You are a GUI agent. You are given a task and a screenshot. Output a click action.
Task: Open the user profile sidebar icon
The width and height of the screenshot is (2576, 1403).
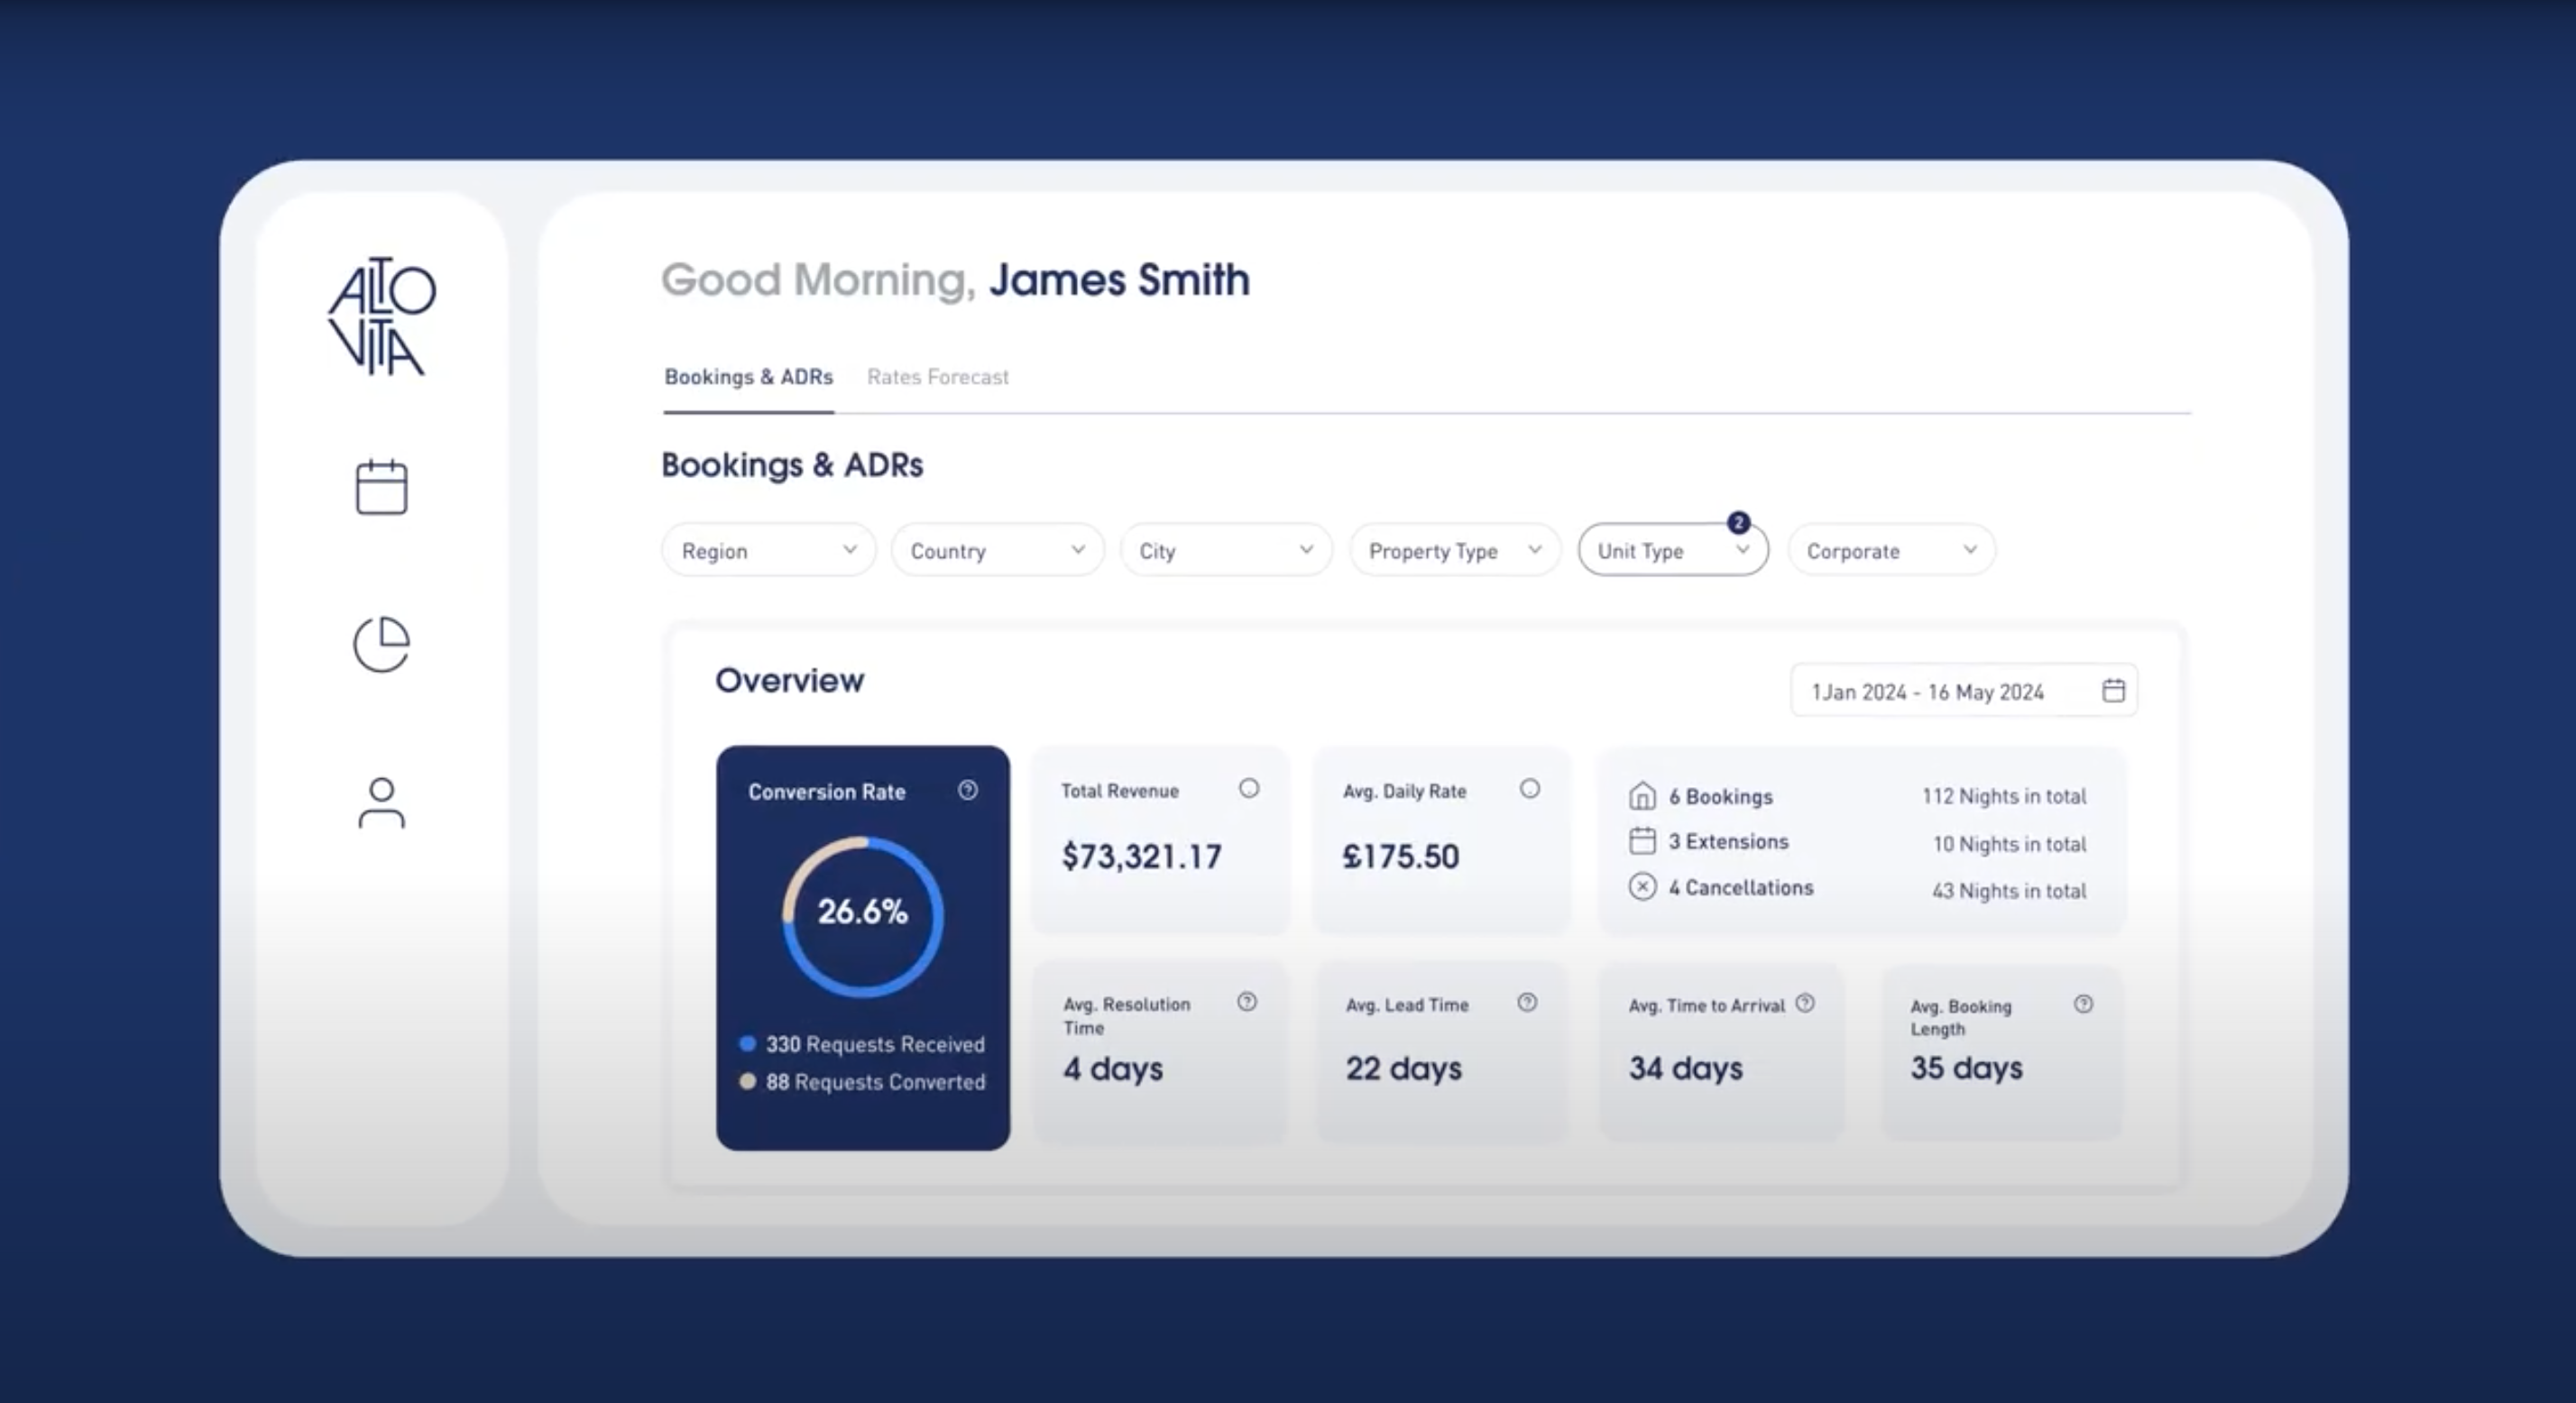pyautogui.click(x=382, y=803)
